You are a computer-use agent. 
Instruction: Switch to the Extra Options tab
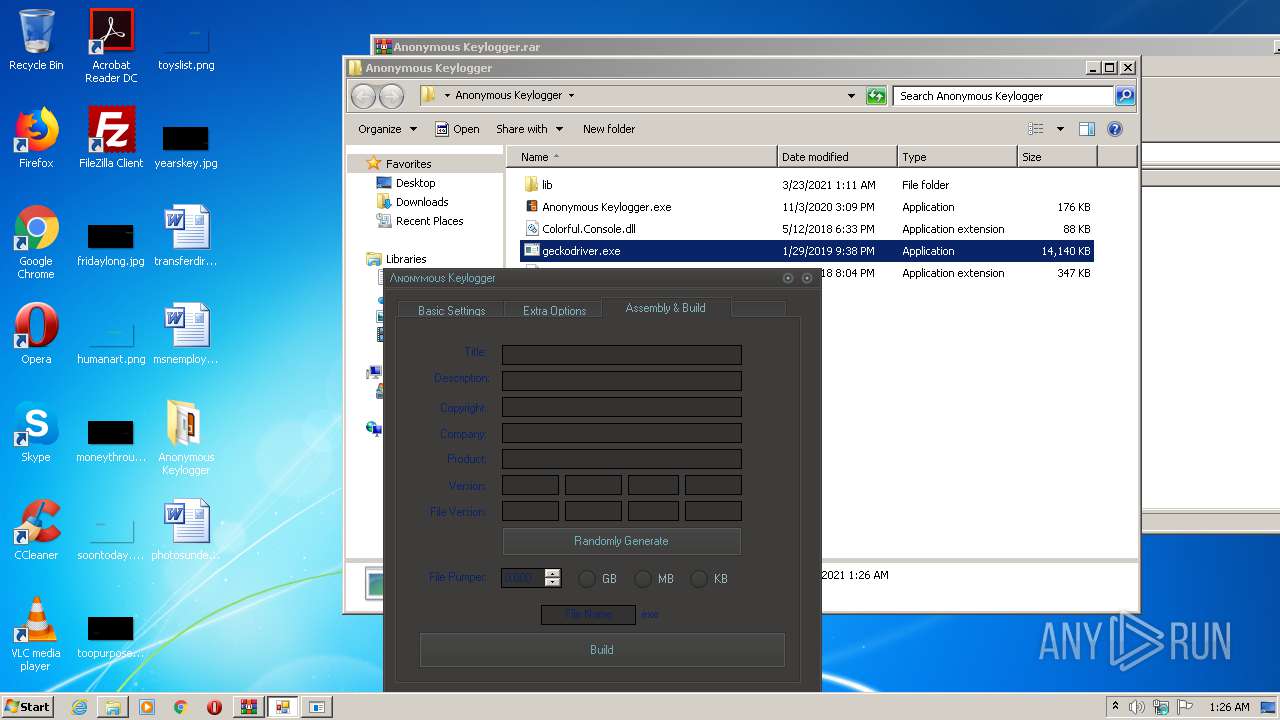coord(554,310)
